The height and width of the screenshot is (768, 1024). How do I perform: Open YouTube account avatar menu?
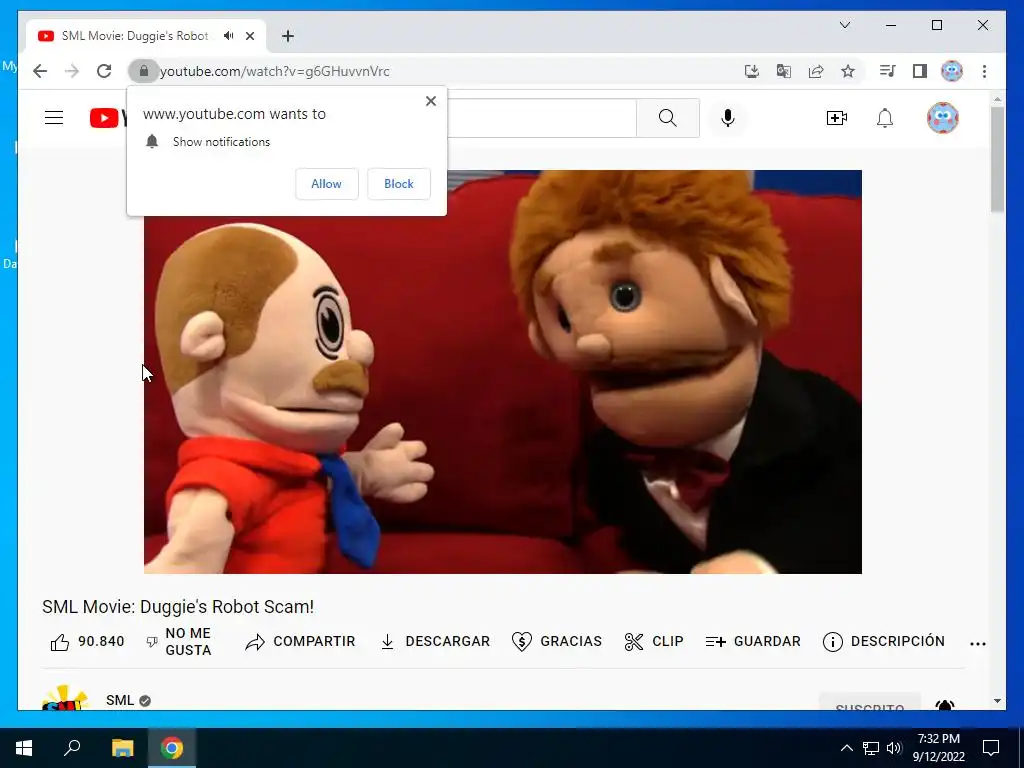pos(942,118)
